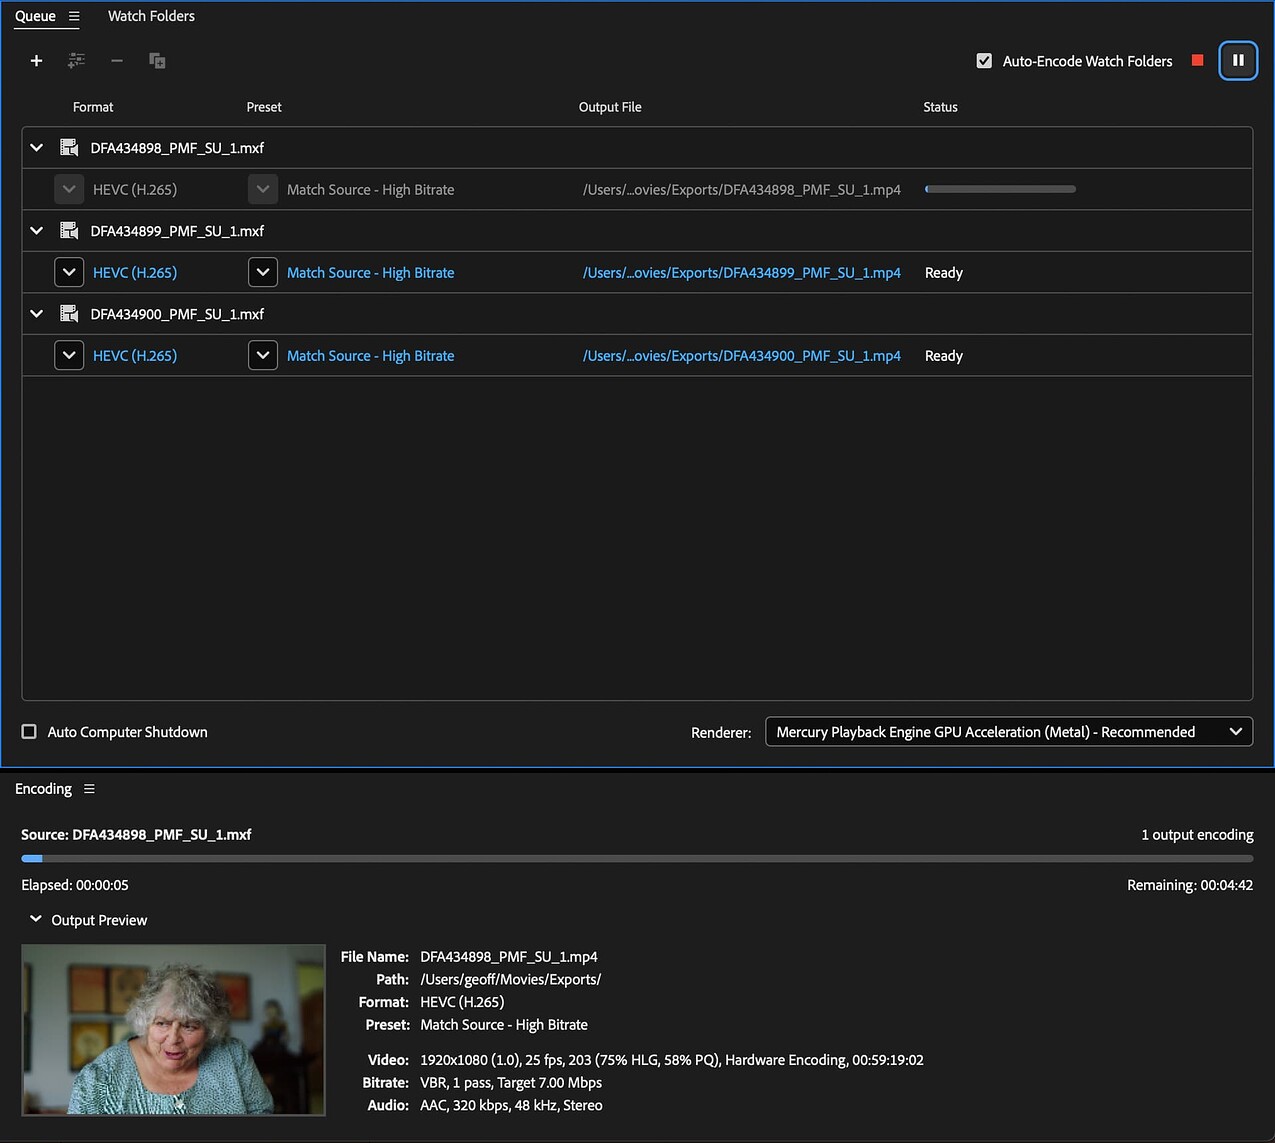Click the video preview thumbnail
This screenshot has height=1143, width=1275.
click(x=172, y=1030)
